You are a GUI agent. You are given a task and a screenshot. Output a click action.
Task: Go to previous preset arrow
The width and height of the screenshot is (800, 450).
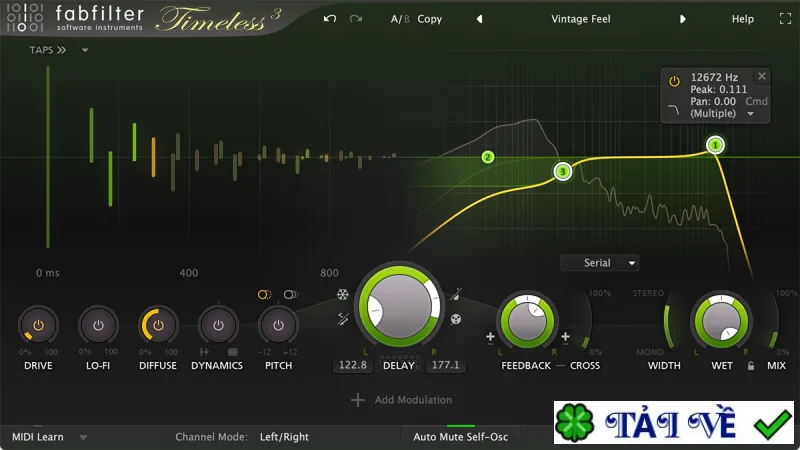(x=480, y=19)
